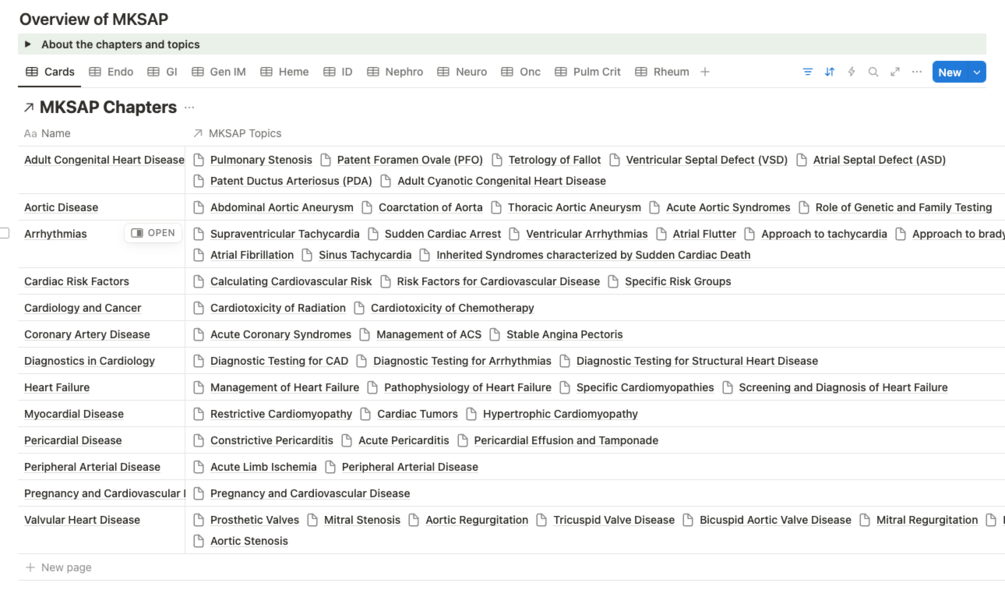Click page icon beside Tetrology of Fallot
1005x597 pixels.
pos(497,160)
